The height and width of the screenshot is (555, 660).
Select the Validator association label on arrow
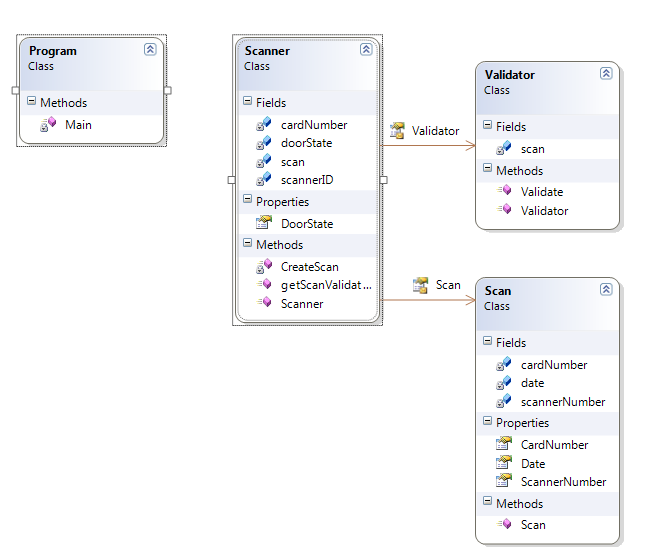tap(435, 131)
